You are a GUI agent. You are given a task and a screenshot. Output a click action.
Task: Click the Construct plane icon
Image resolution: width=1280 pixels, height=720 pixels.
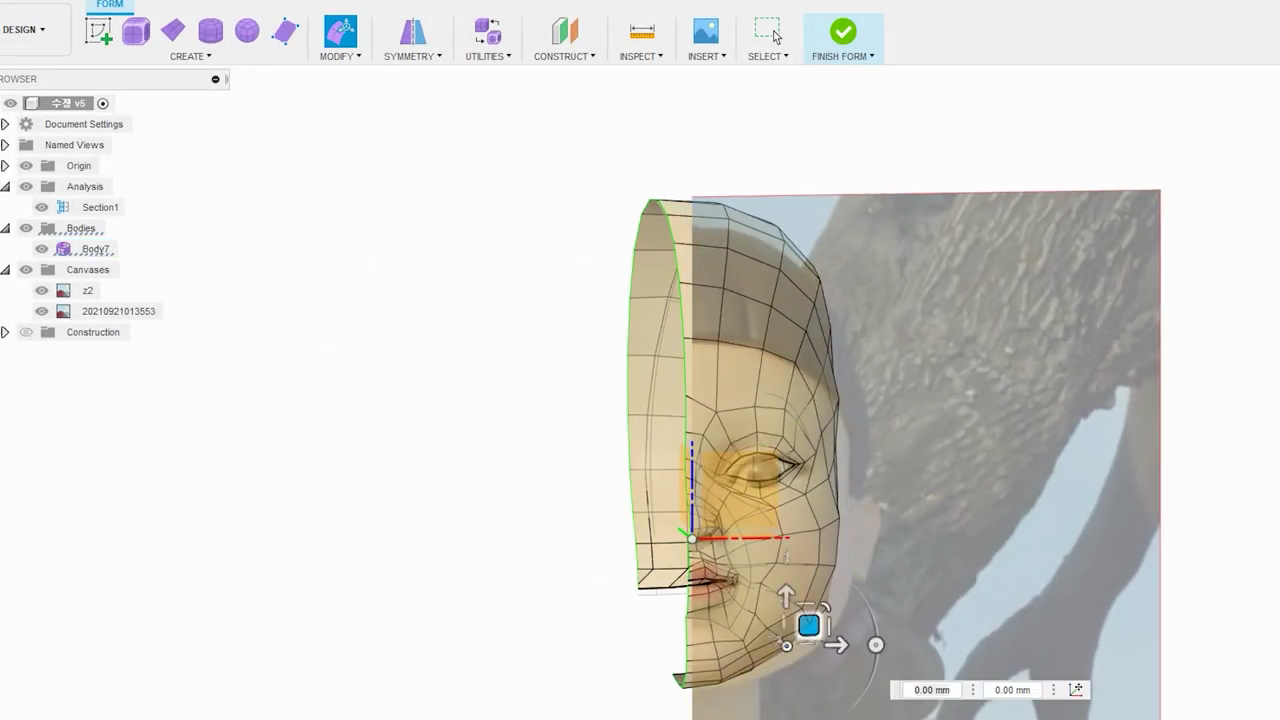point(565,31)
